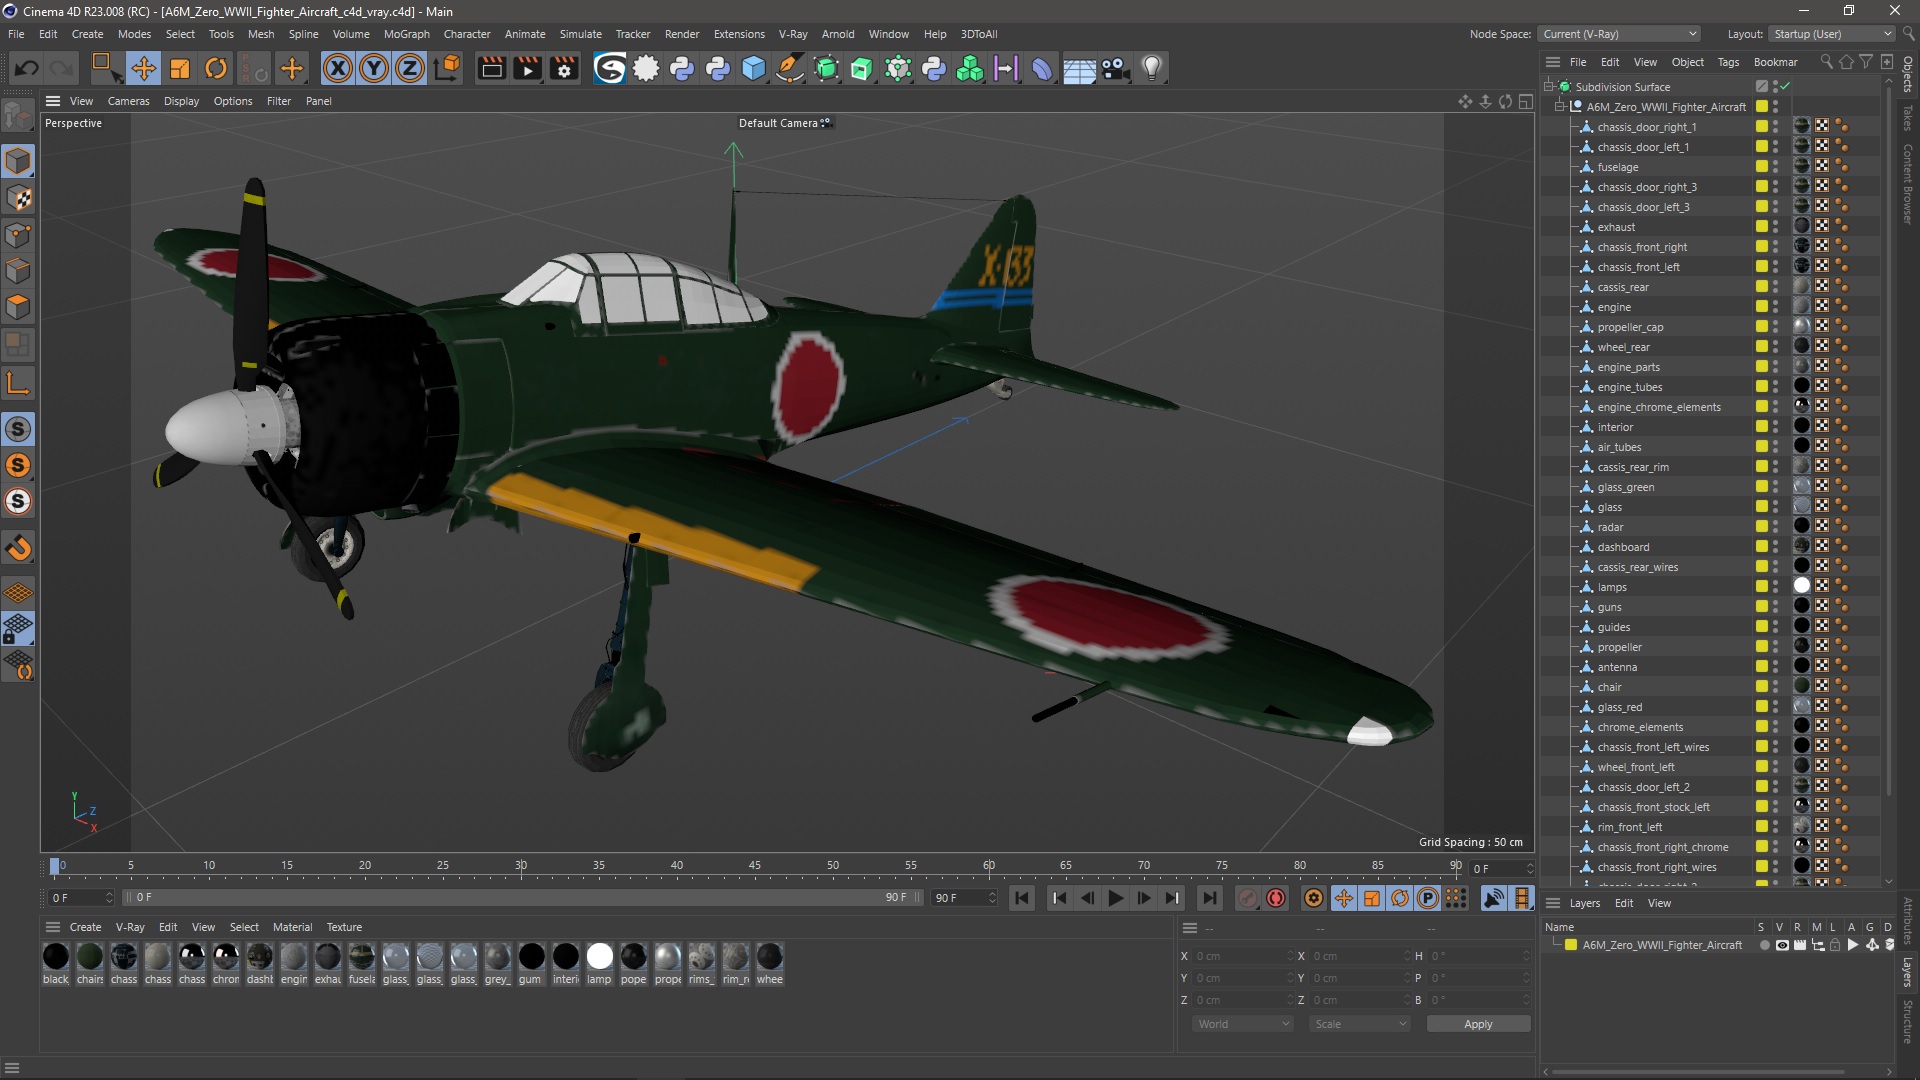Open material manager Texture menu

tap(344, 927)
